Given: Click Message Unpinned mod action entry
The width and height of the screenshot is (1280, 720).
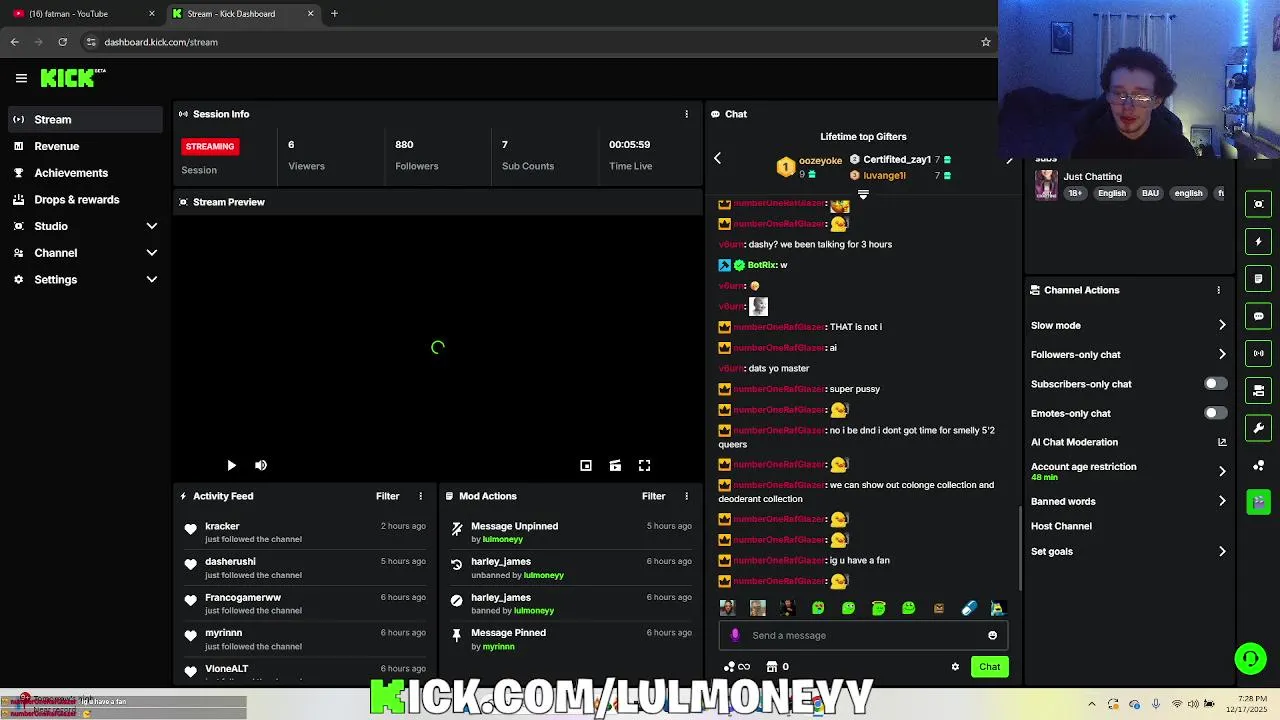Looking at the screenshot, I should [x=571, y=532].
